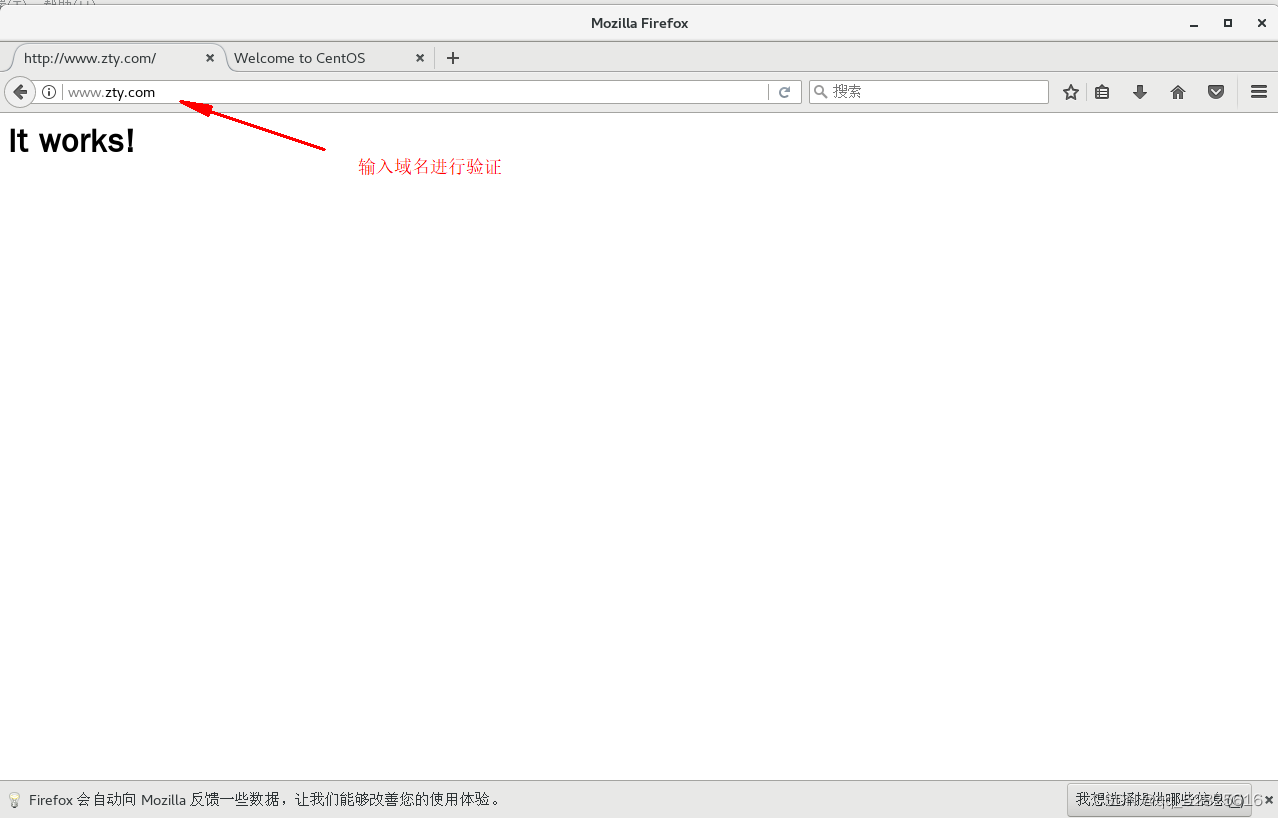Viewport: 1278px width, 818px height.
Task: Open the Pocket icon
Action: [1216, 92]
